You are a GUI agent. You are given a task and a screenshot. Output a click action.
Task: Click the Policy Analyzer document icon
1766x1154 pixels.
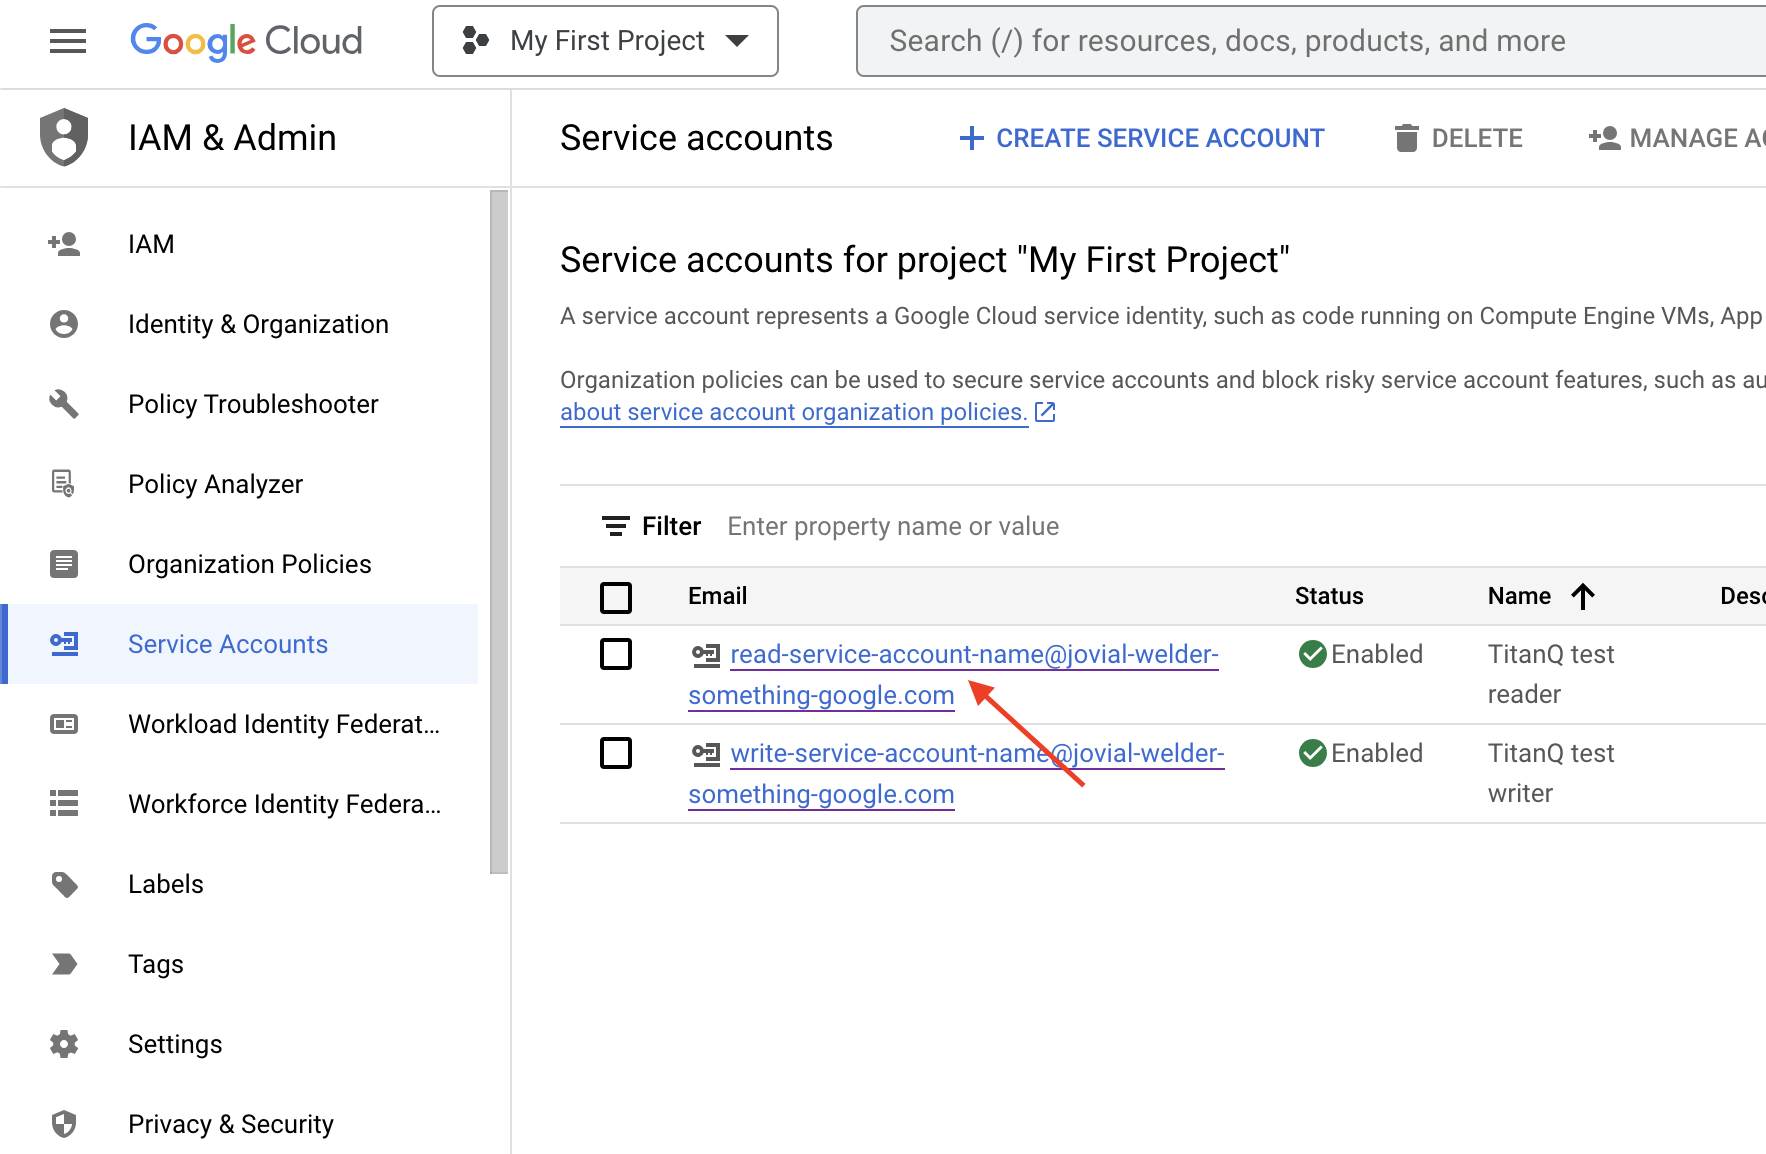point(64,484)
